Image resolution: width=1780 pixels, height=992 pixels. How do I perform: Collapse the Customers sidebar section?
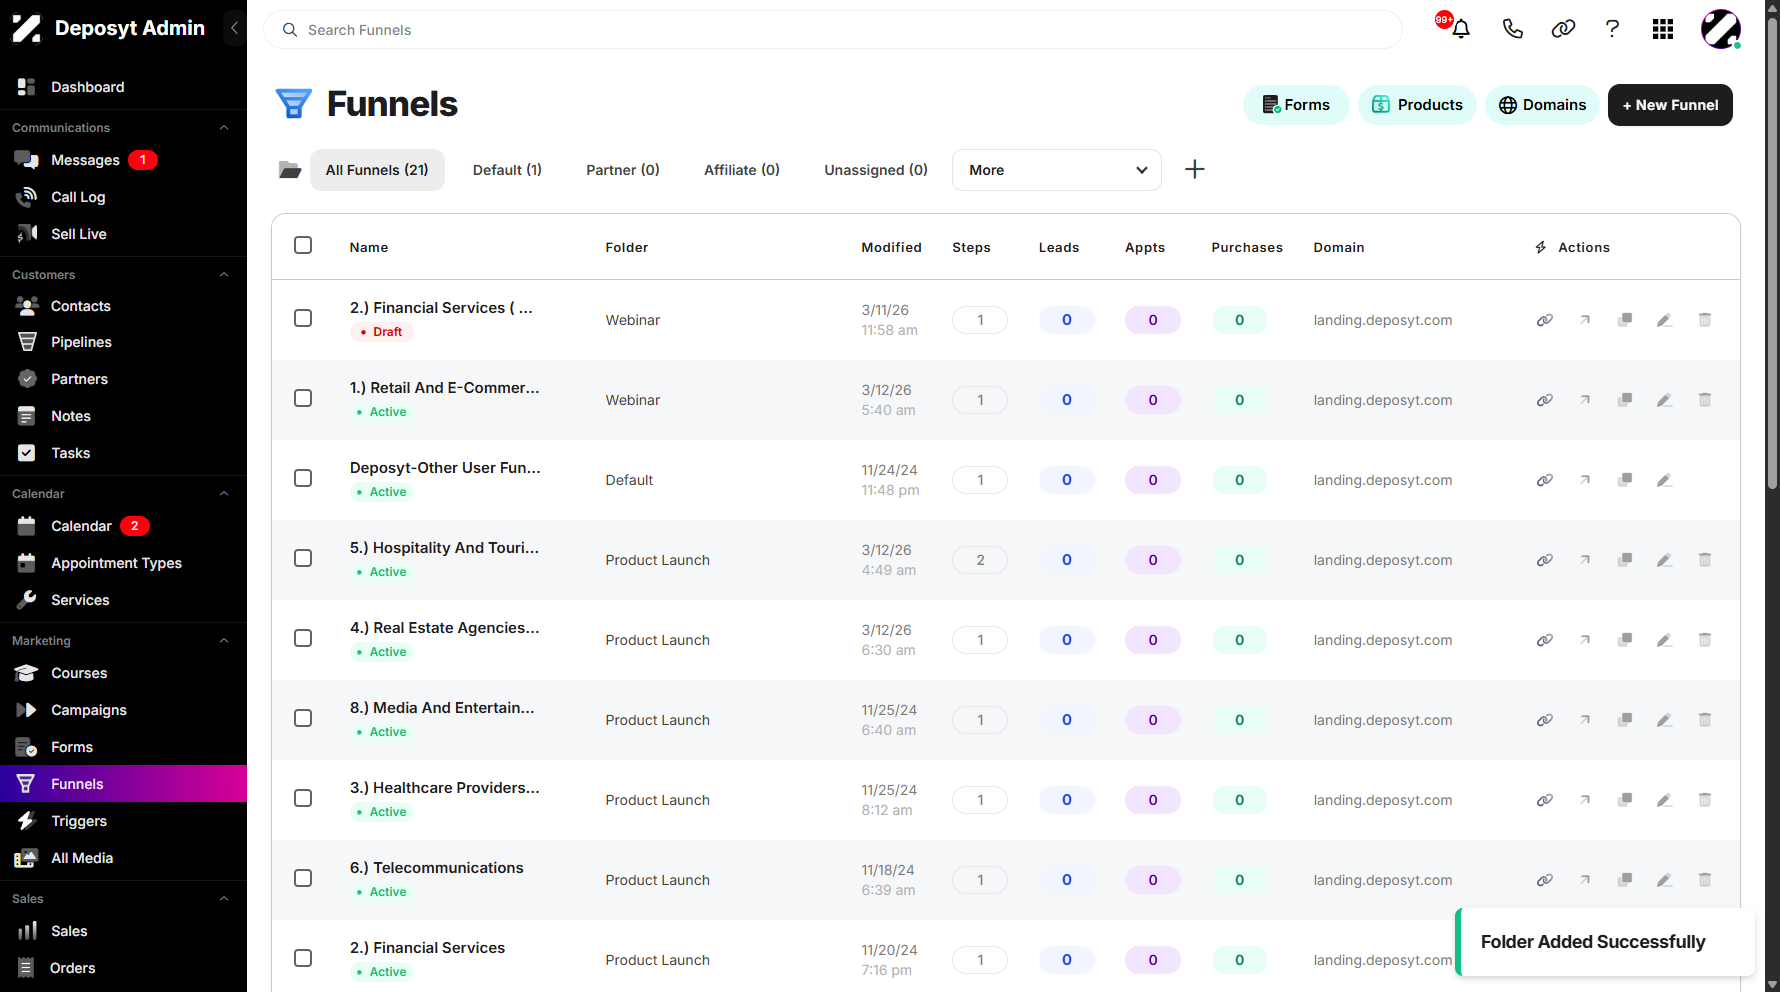pos(224,275)
